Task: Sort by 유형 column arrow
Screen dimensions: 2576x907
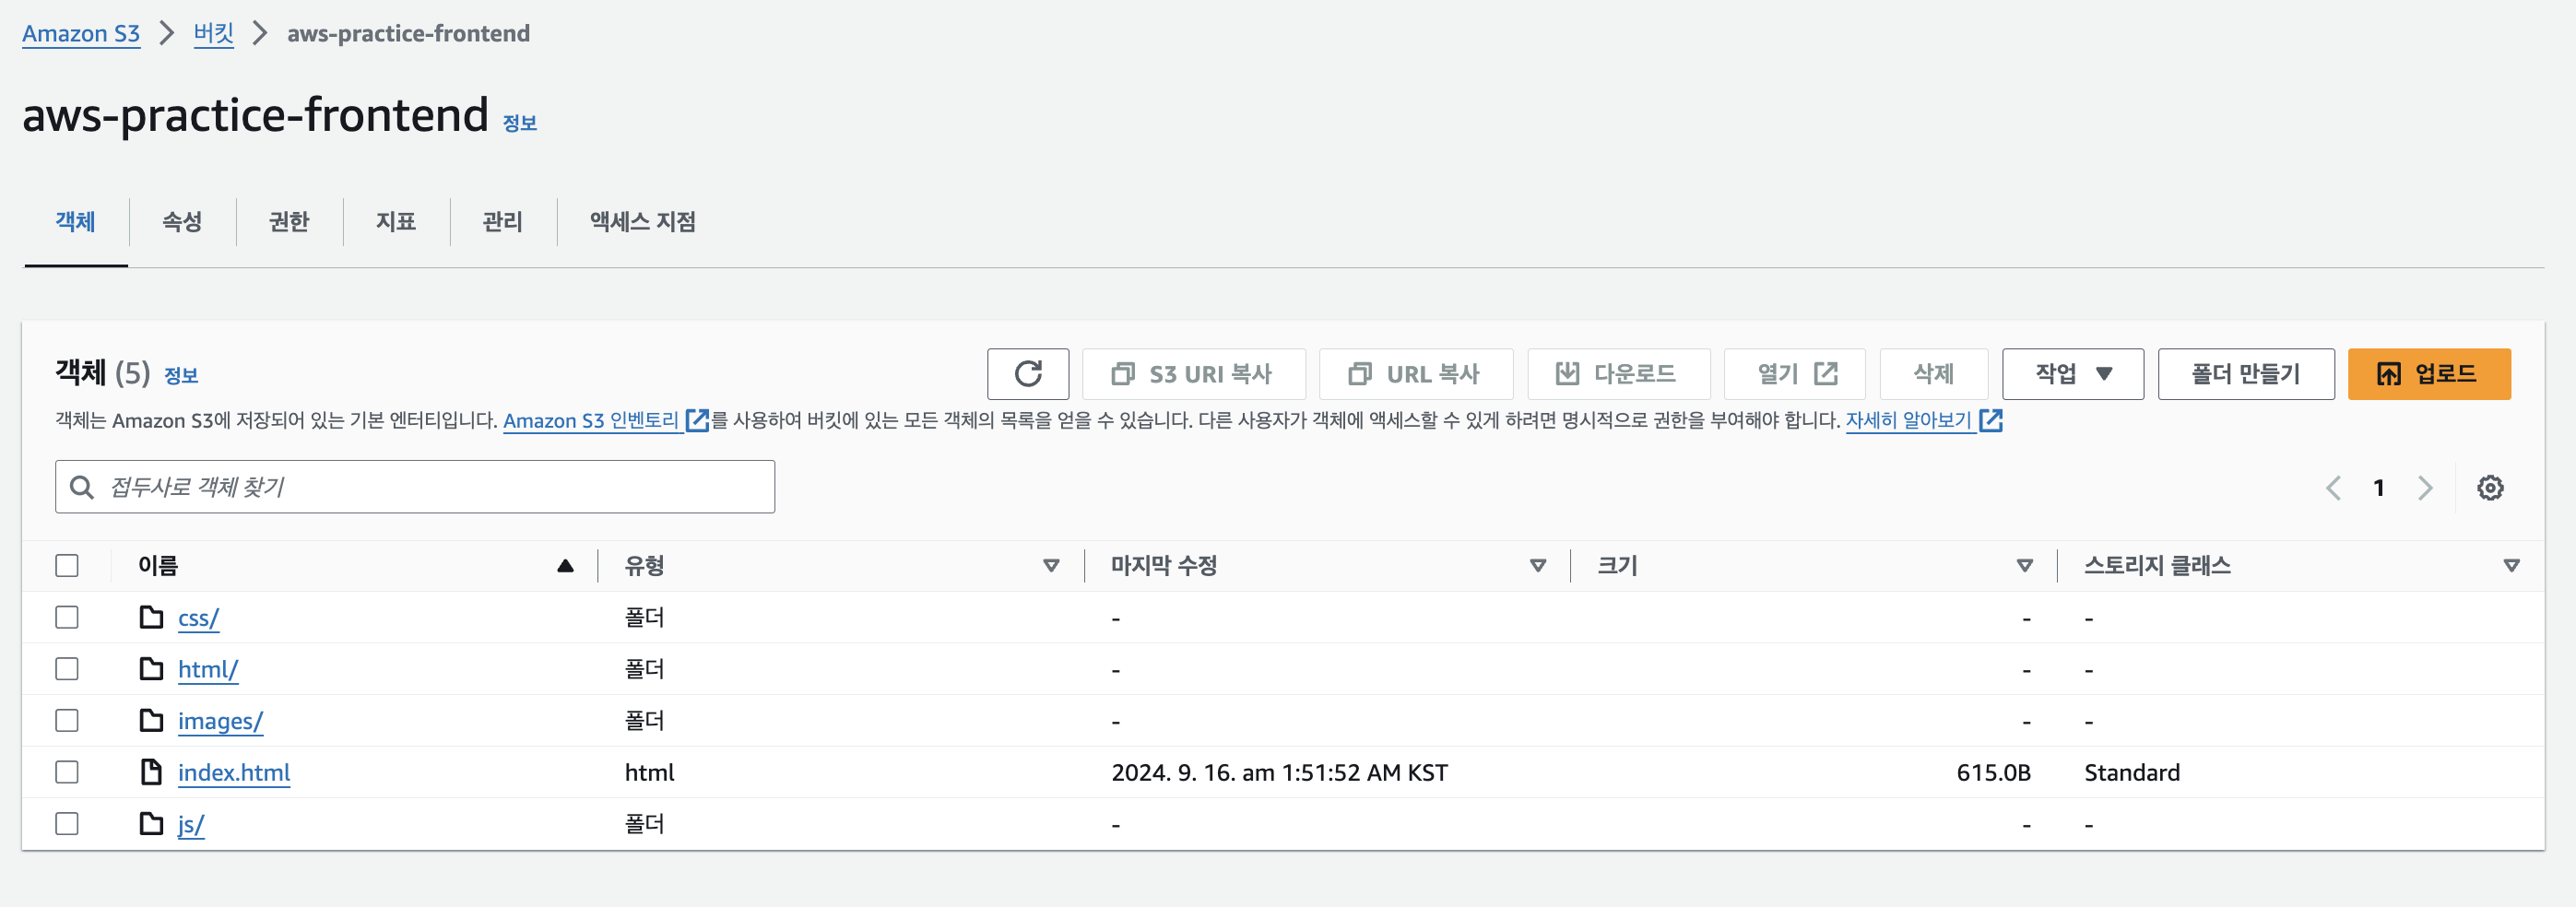Action: click(1051, 566)
